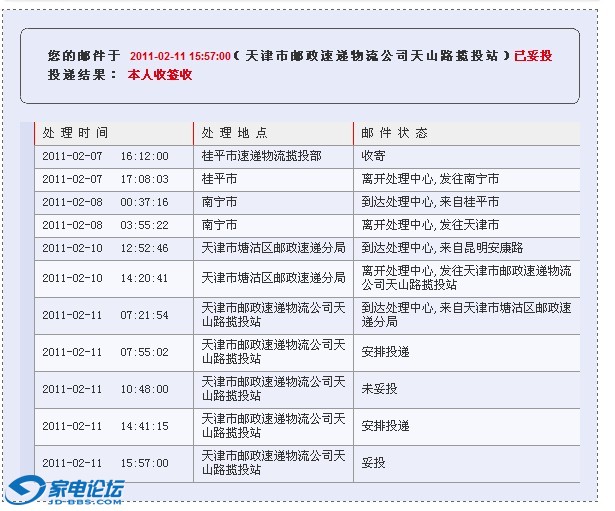Image resolution: width=615 pixels, height=511 pixels.
Task: Click the status '离开处理中心, 发往天津市邮政速递物流公司天山路揽投站'
Action: (x=466, y=278)
